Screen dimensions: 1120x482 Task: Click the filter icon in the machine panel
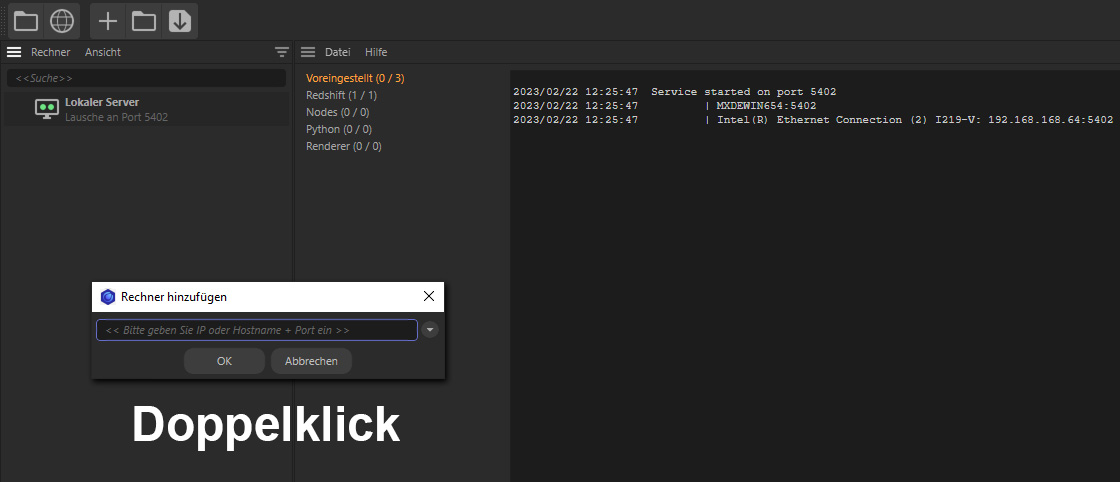pyautogui.click(x=282, y=52)
